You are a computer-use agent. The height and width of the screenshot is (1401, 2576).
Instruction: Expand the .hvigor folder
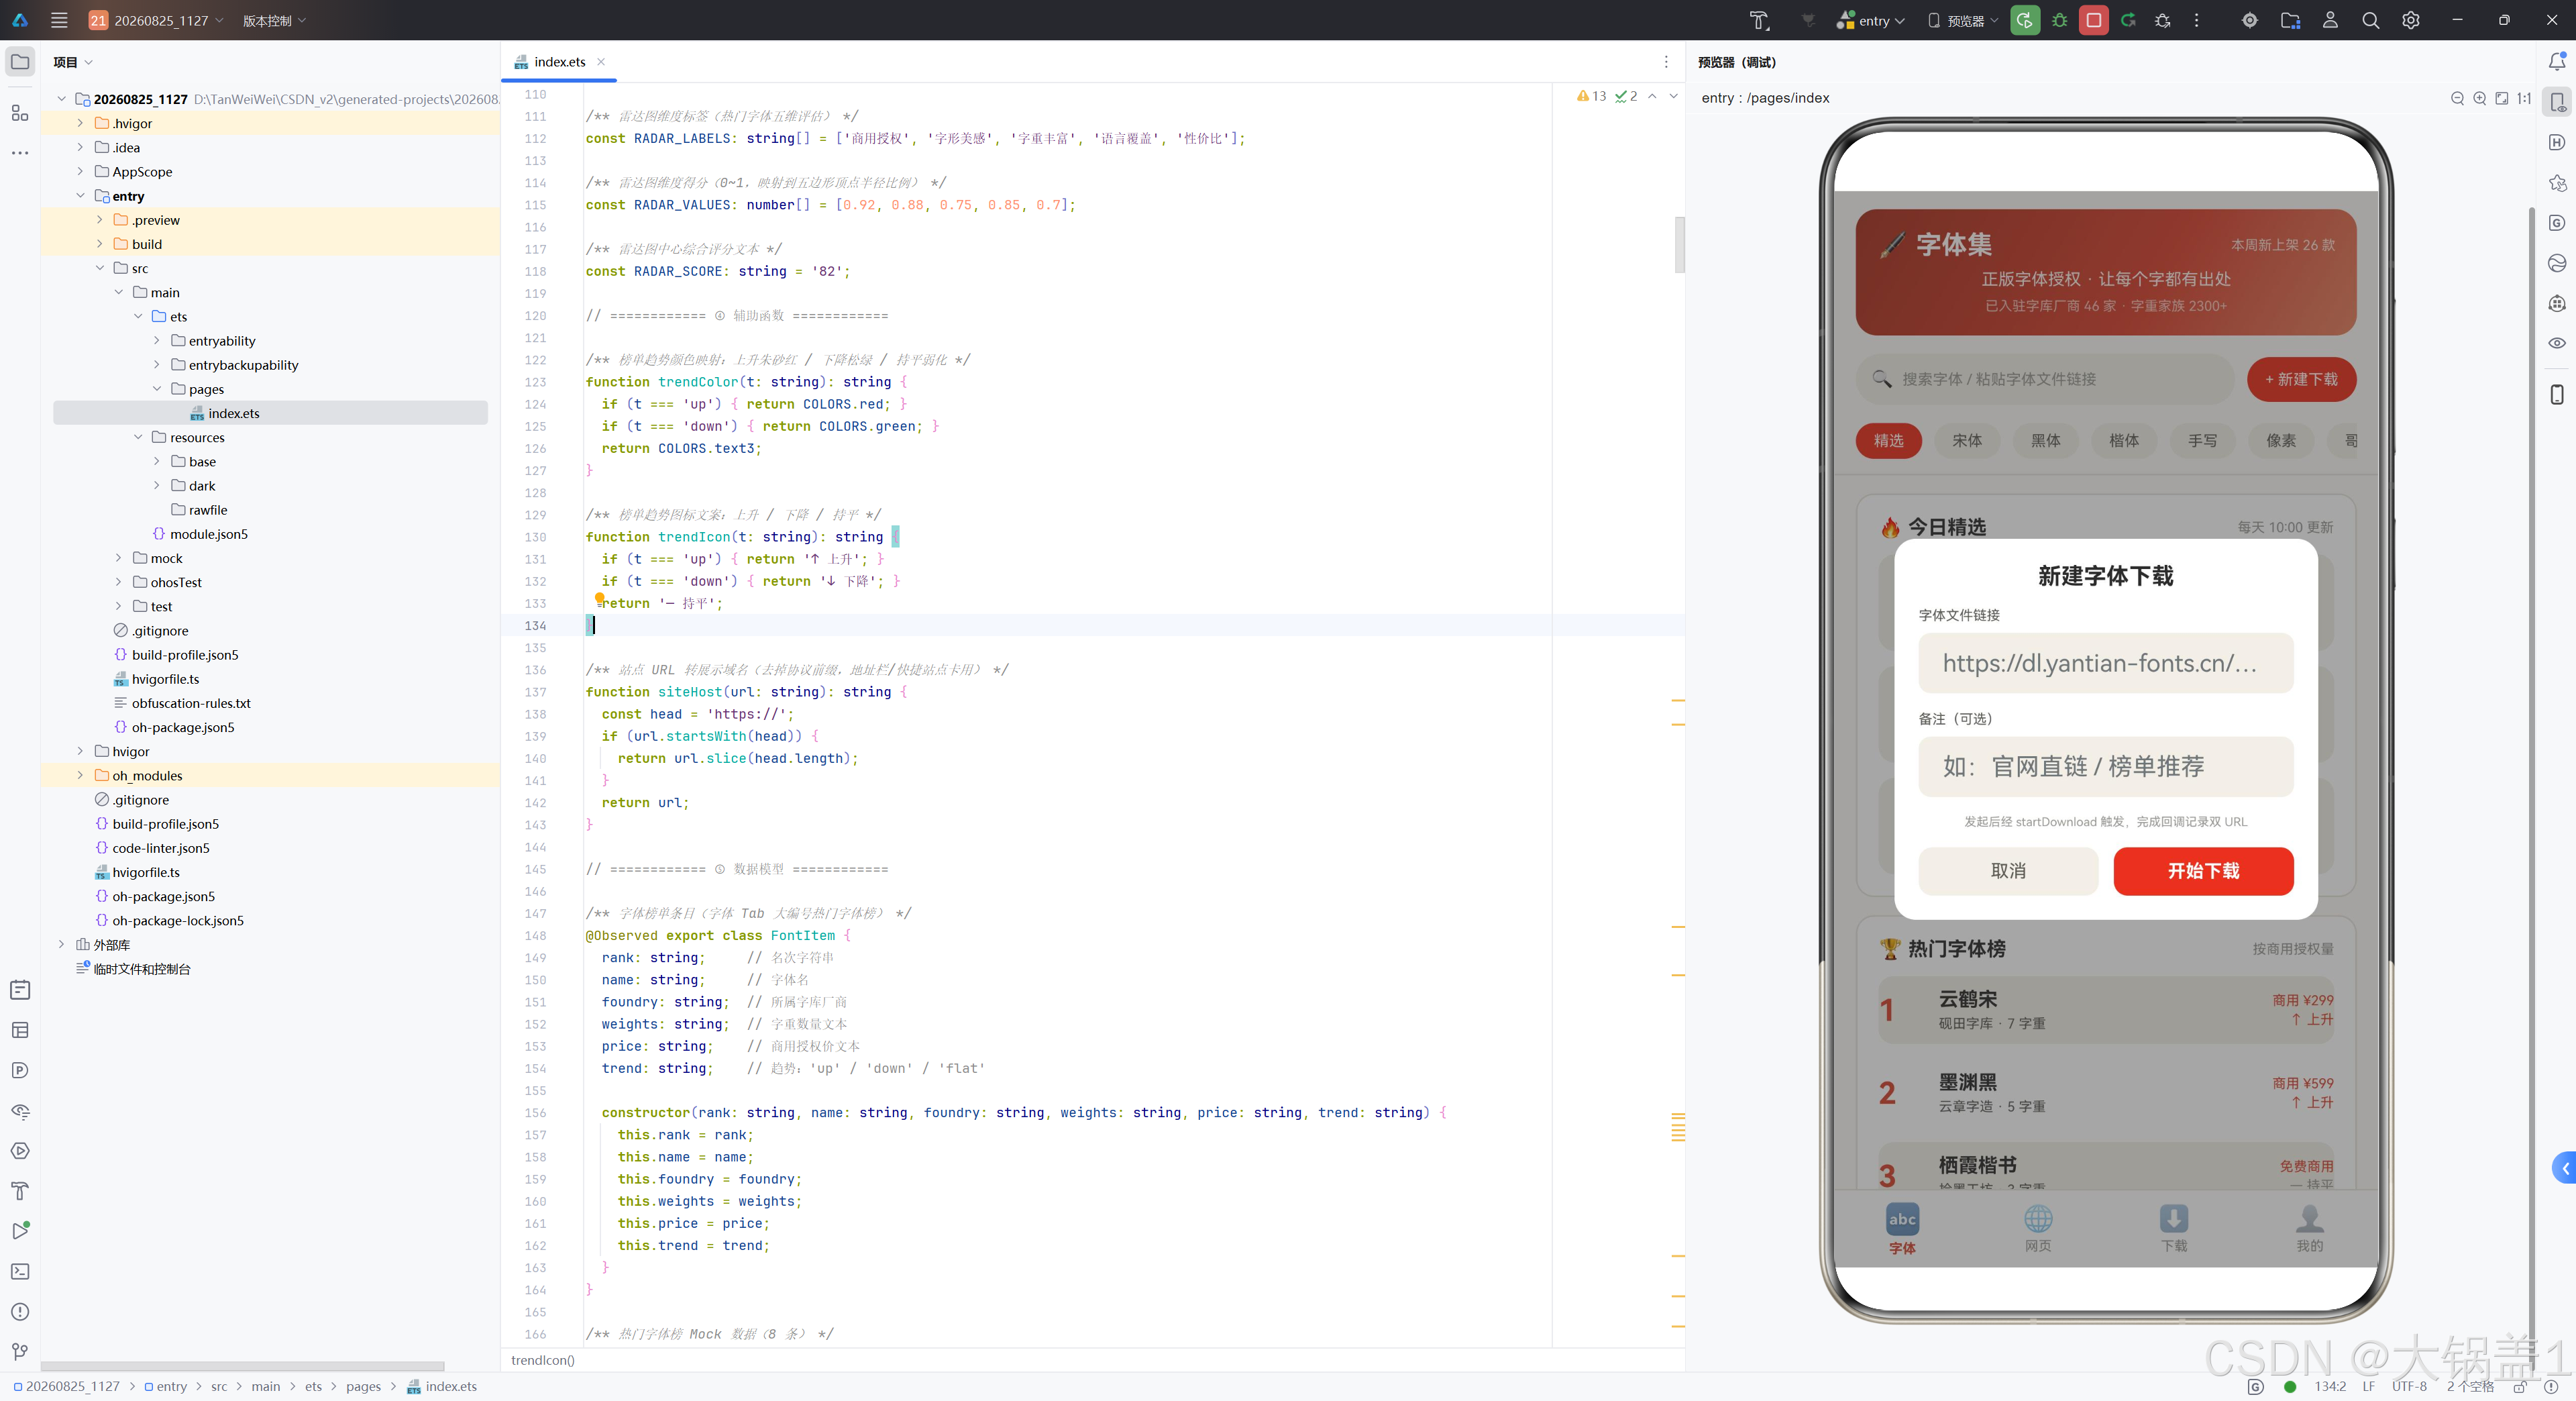[81, 123]
